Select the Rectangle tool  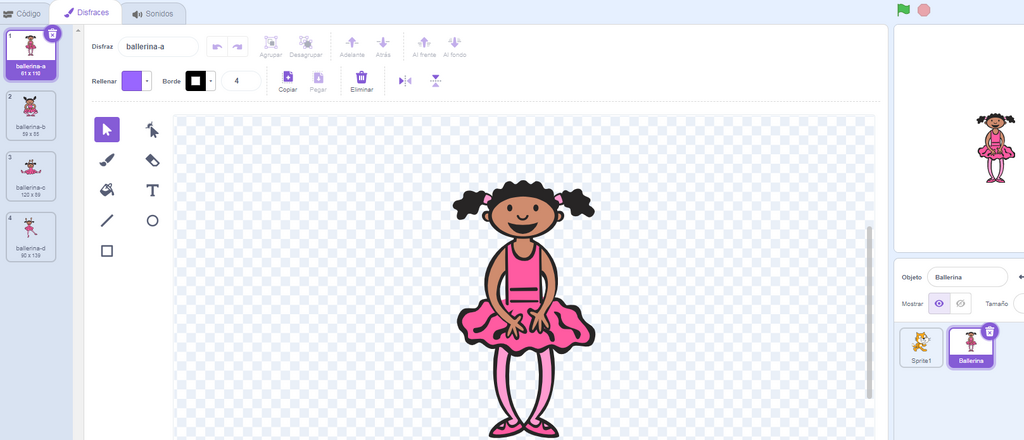click(x=107, y=251)
